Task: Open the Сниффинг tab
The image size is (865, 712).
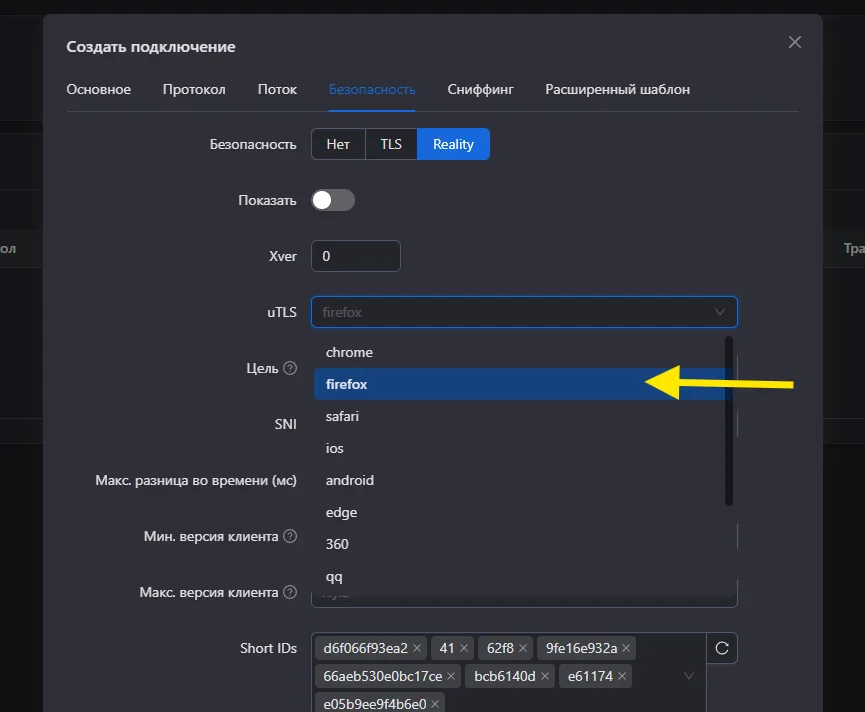Action: pyautogui.click(x=480, y=89)
